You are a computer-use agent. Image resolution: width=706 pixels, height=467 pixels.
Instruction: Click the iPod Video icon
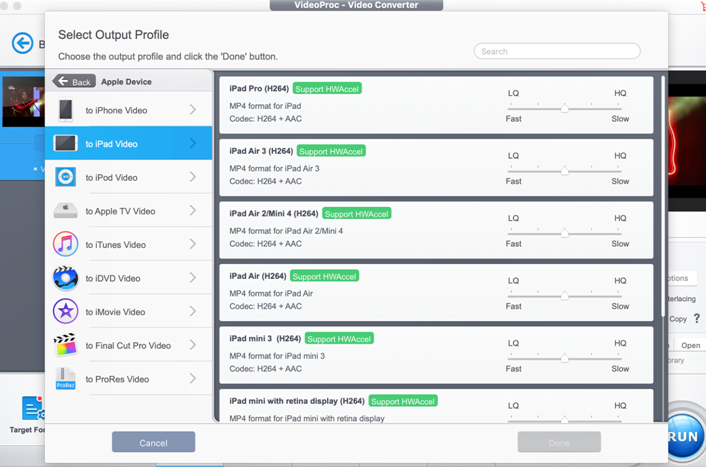pos(65,177)
